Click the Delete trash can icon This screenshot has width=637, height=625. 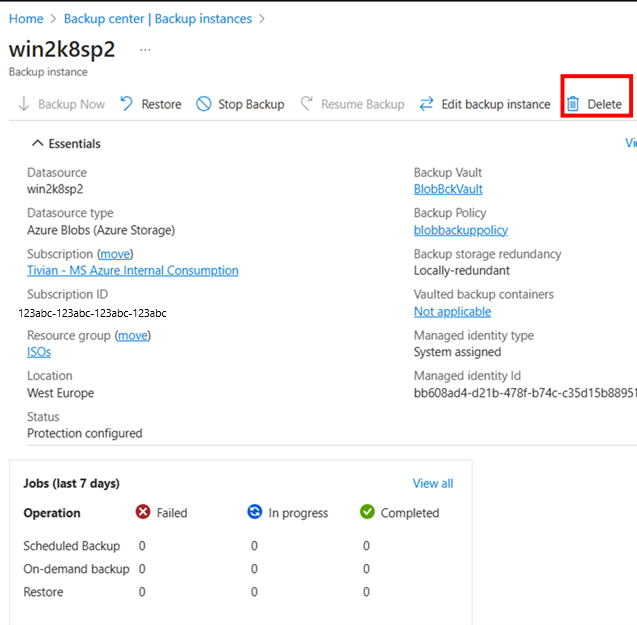coord(573,104)
